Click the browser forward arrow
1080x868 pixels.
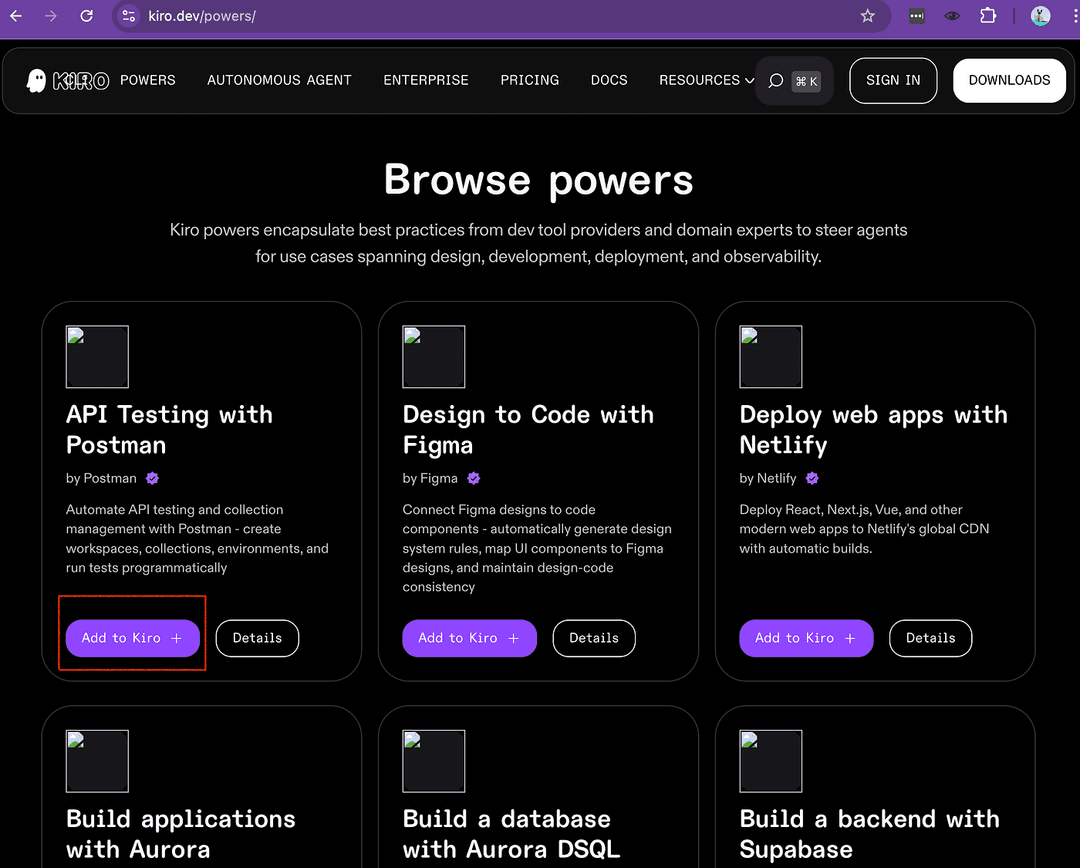[x=51, y=16]
